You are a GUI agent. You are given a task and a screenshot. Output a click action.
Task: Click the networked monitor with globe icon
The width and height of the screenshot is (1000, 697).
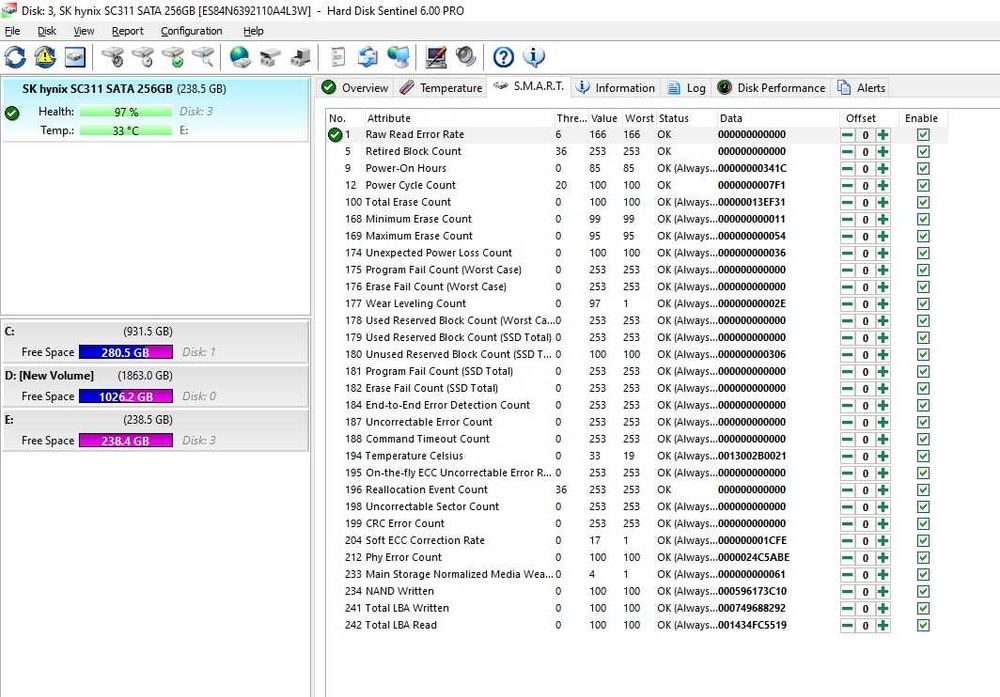click(x=399, y=57)
